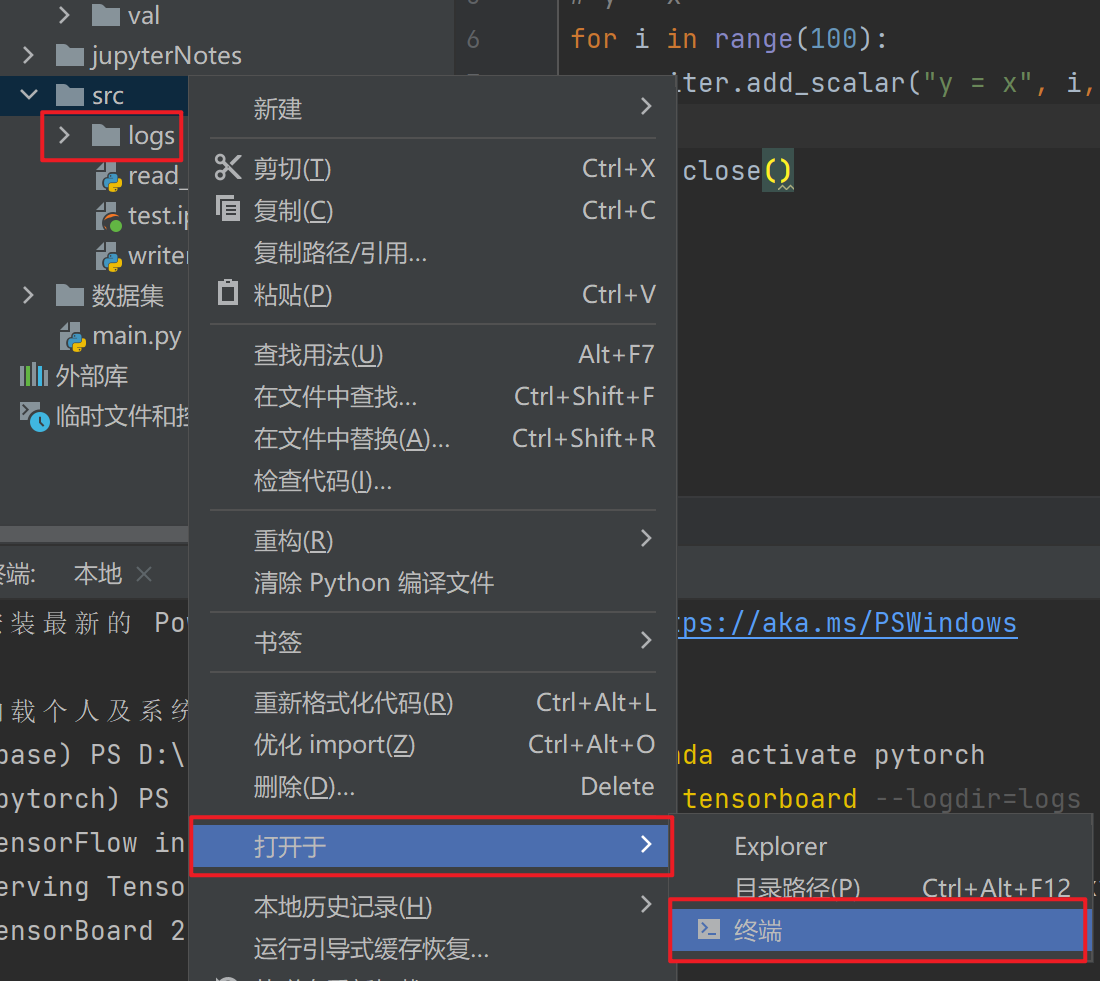The height and width of the screenshot is (981, 1100).
Task: Click the External Libraries bar icon
Action: (x=33, y=376)
